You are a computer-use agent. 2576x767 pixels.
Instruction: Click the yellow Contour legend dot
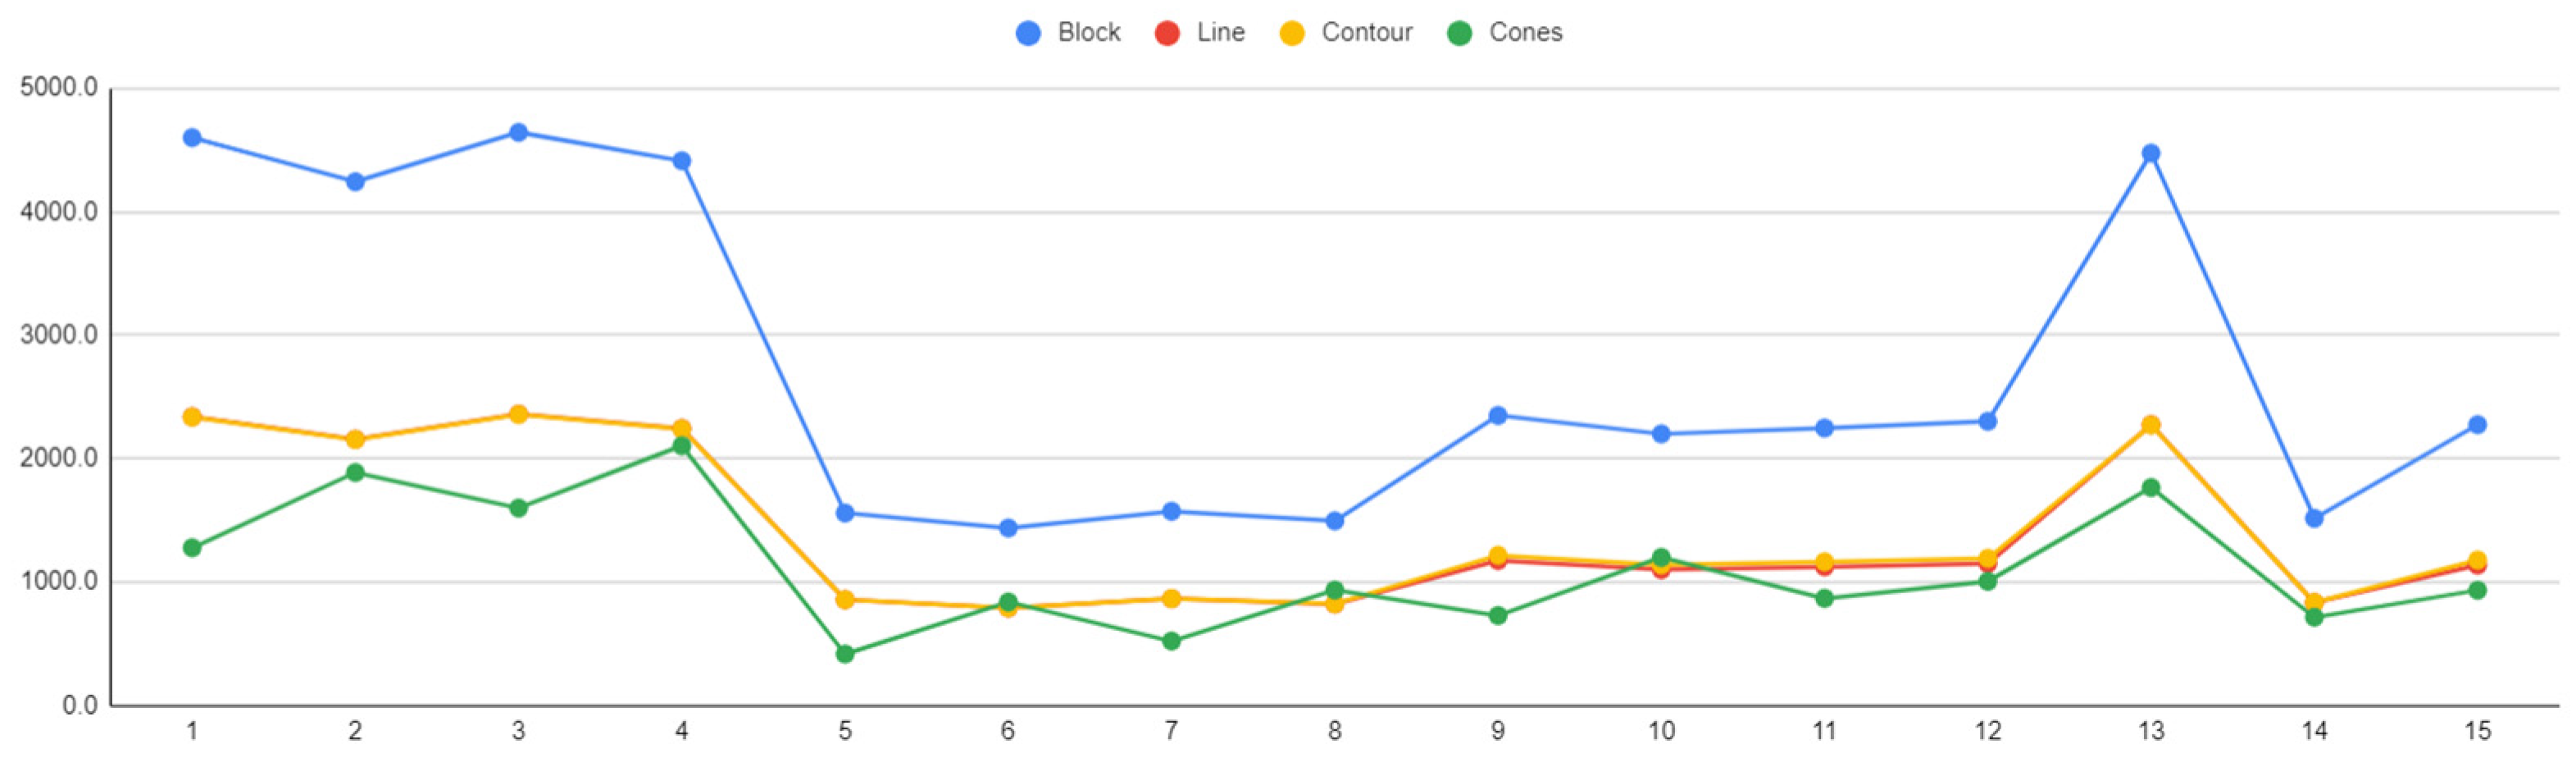1292,33
